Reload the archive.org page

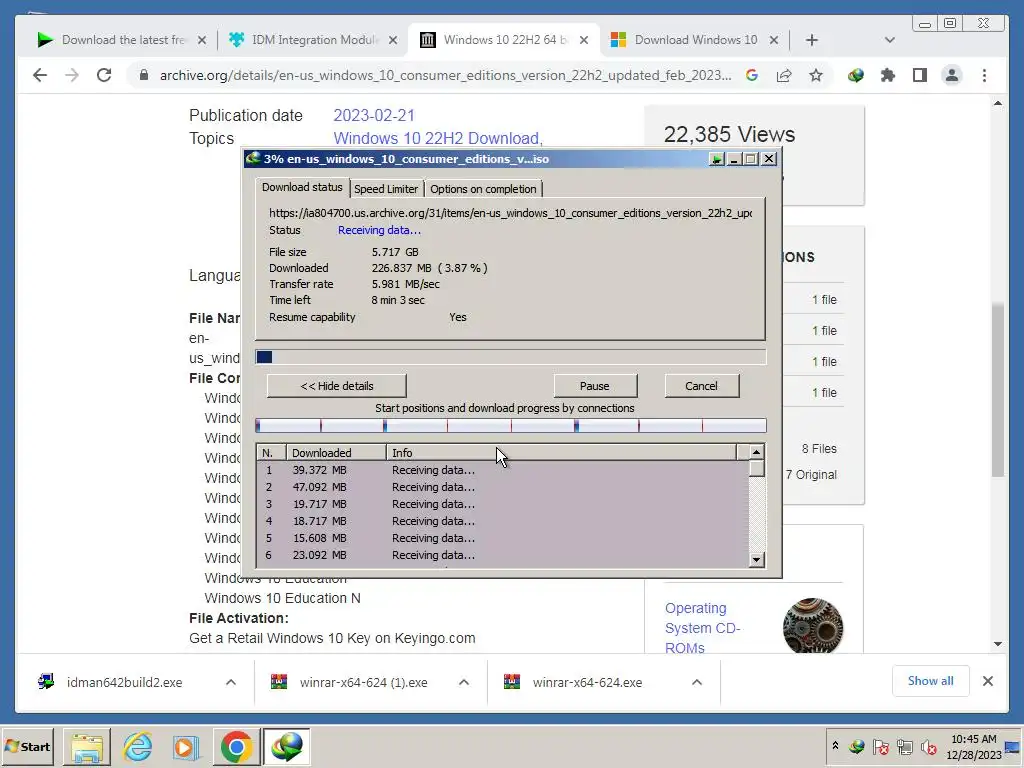(104, 75)
